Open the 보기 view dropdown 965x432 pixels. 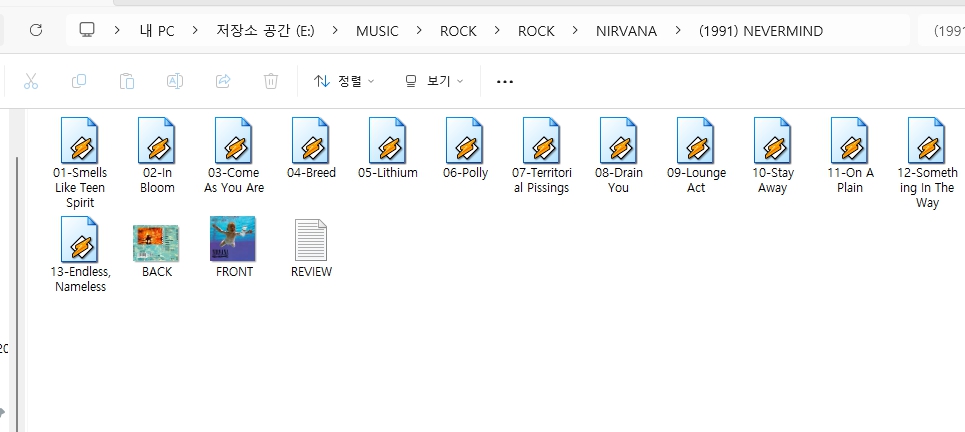434,81
